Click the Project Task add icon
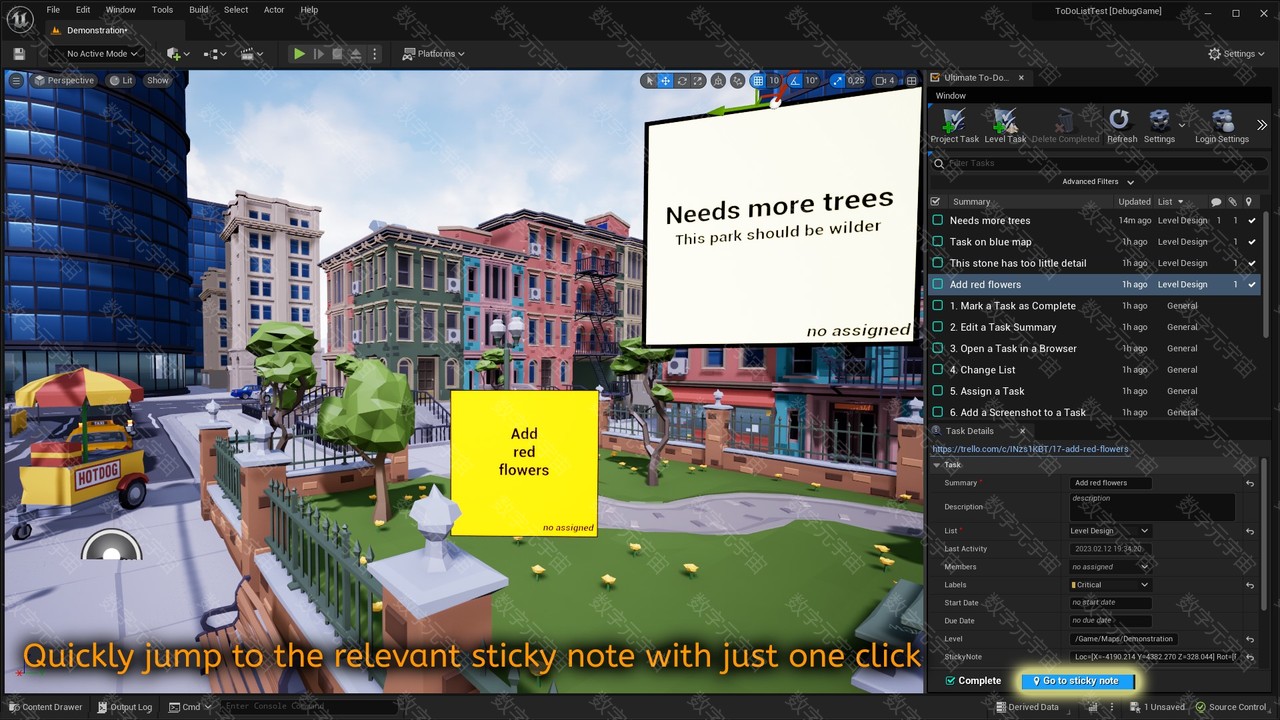1280x720 pixels. (954, 123)
